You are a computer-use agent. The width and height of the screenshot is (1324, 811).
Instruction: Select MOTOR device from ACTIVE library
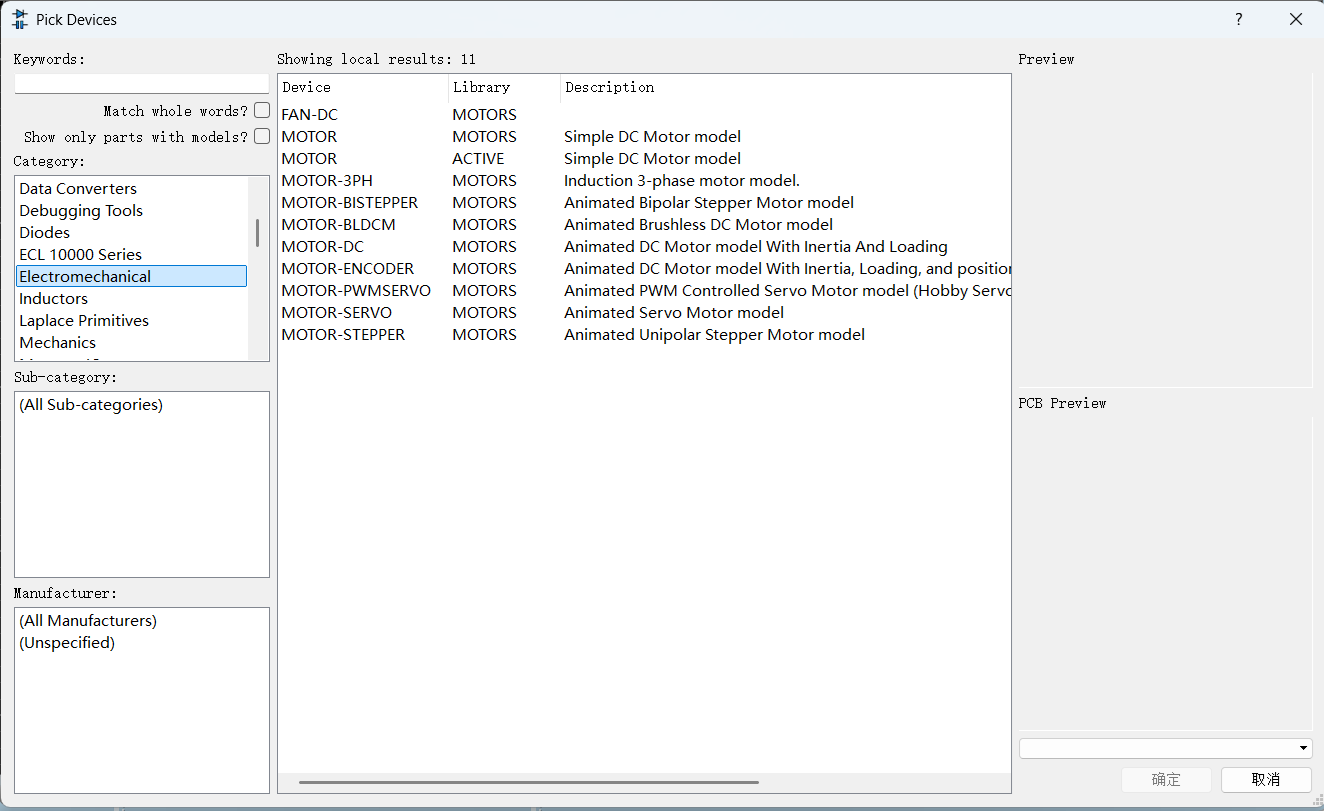pos(644,158)
